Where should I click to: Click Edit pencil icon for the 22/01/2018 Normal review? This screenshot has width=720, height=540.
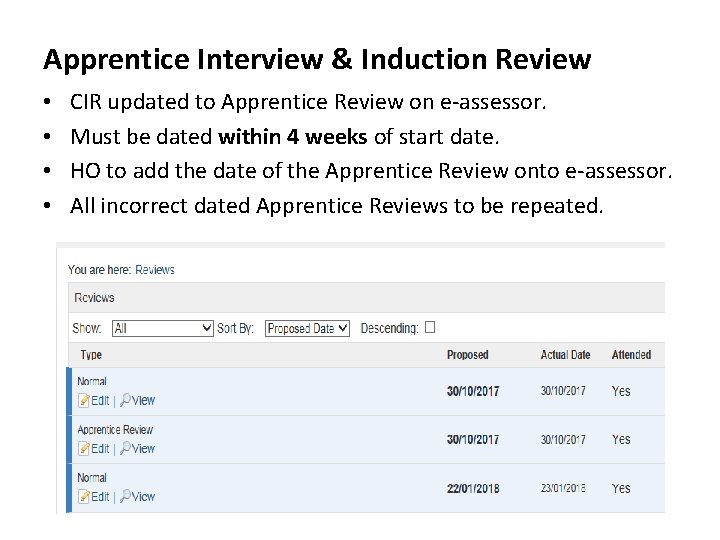[84, 497]
